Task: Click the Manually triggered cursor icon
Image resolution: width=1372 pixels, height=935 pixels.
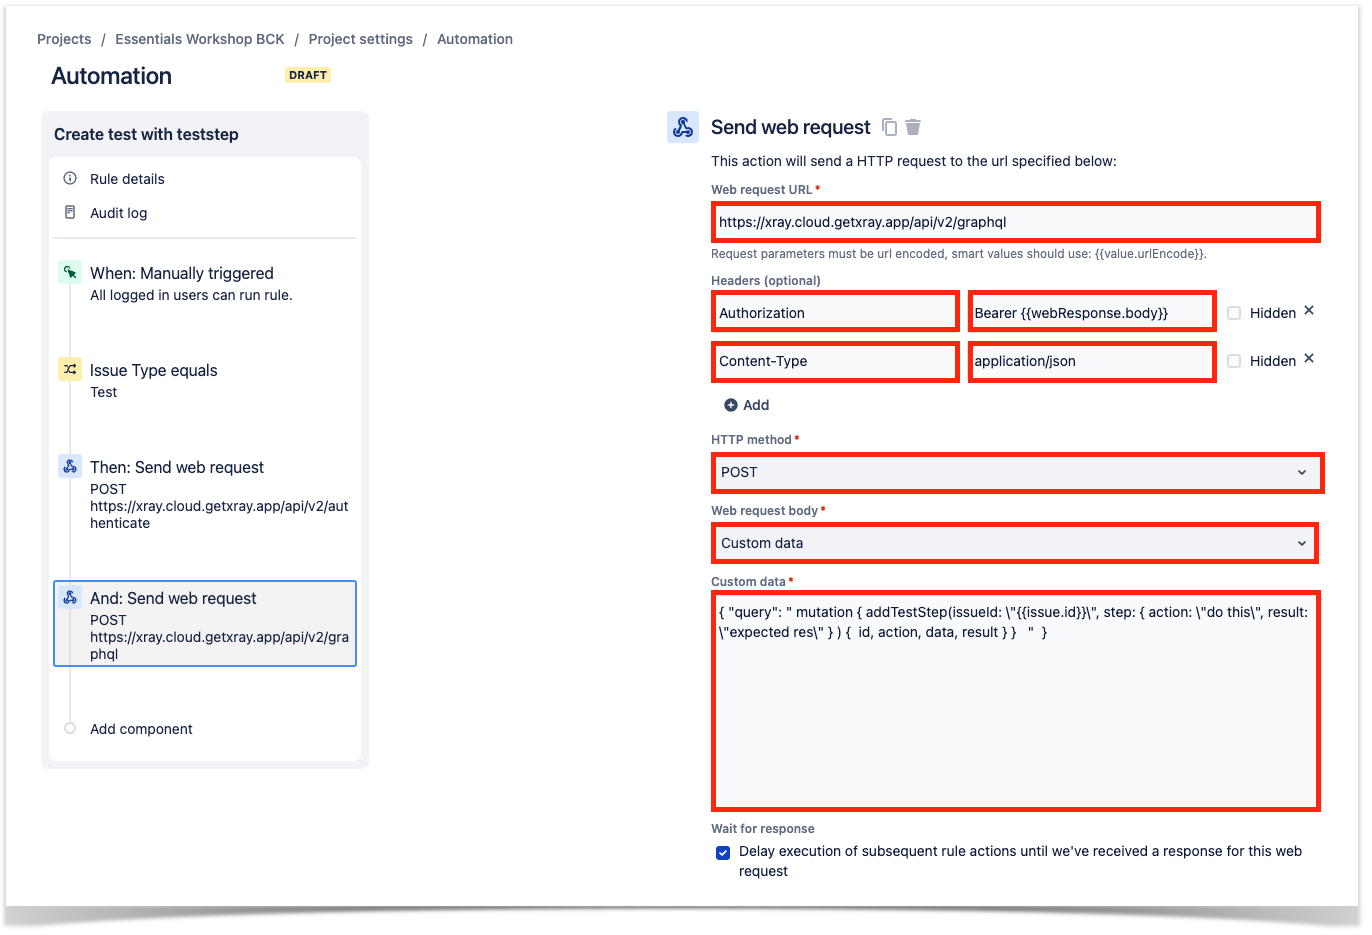Action: point(70,272)
